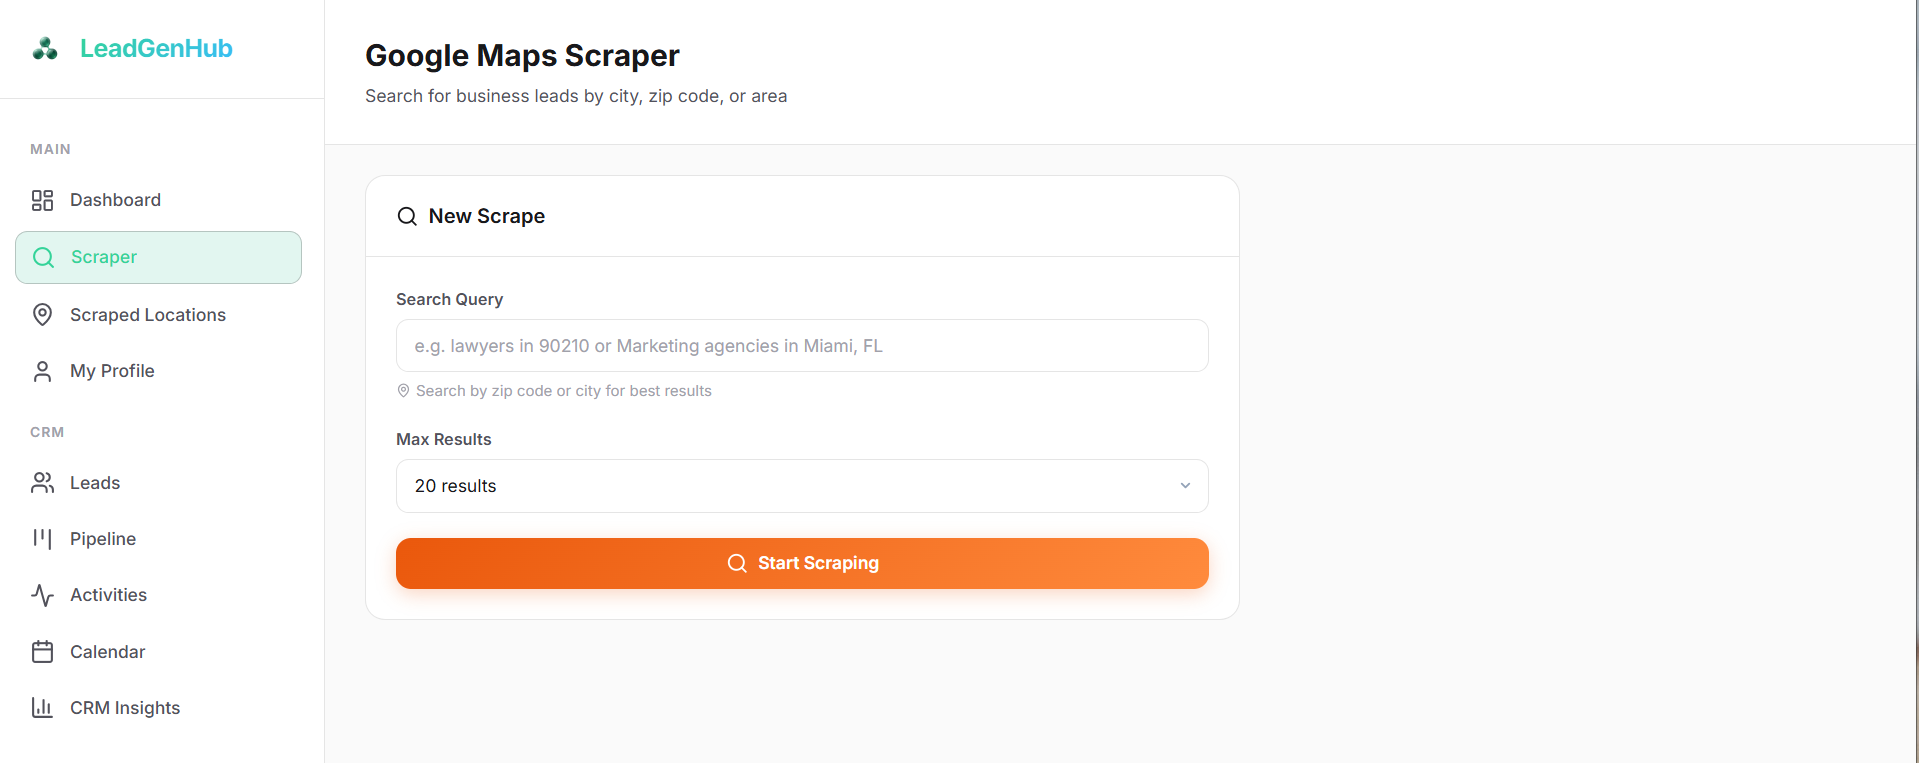Screen dimensions: 1919x763
Task: Go to the Dashboard menu item
Action: (158, 200)
